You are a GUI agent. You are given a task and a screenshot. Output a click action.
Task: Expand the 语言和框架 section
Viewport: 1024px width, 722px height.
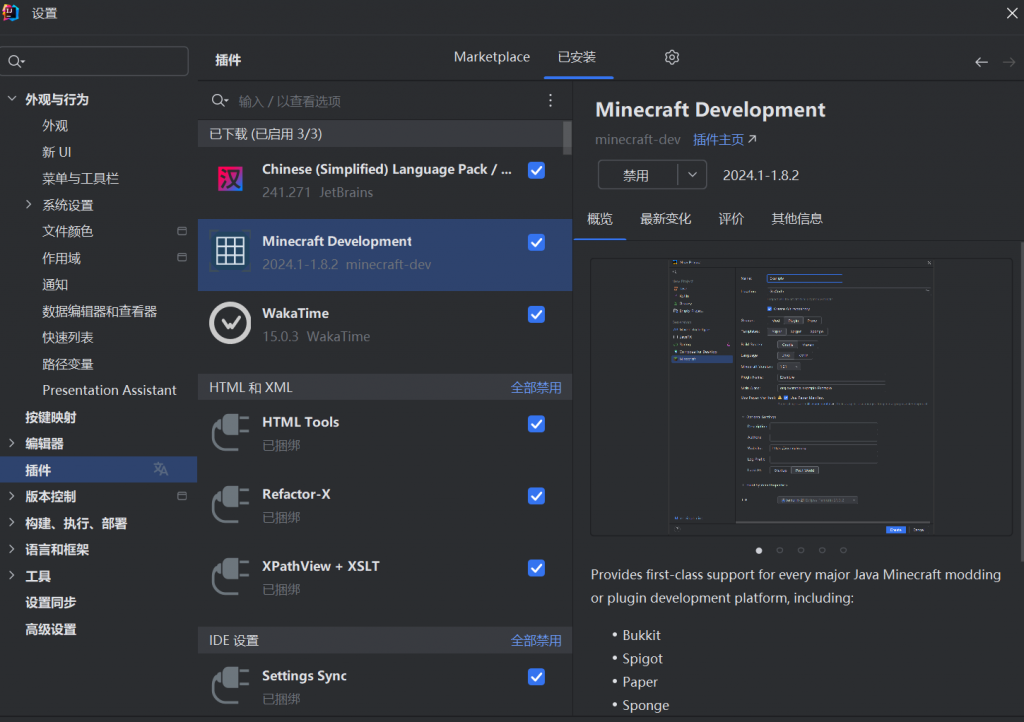point(12,549)
